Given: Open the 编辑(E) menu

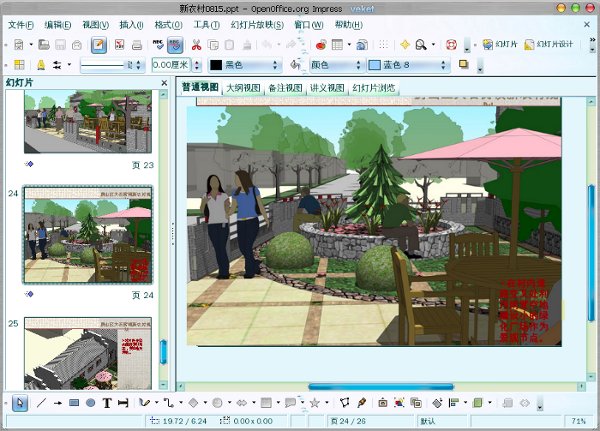Looking at the screenshot, I should pyautogui.click(x=58, y=25).
